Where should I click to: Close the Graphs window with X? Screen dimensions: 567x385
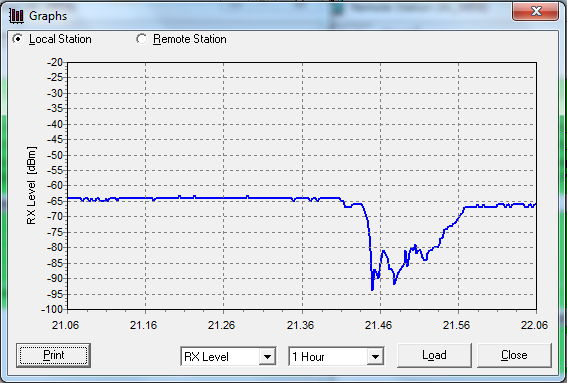click(x=536, y=11)
